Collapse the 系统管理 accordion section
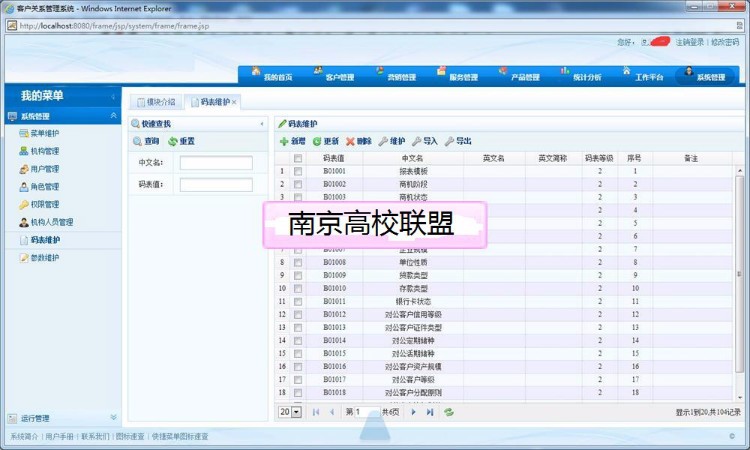The image size is (750, 450). click(113, 116)
